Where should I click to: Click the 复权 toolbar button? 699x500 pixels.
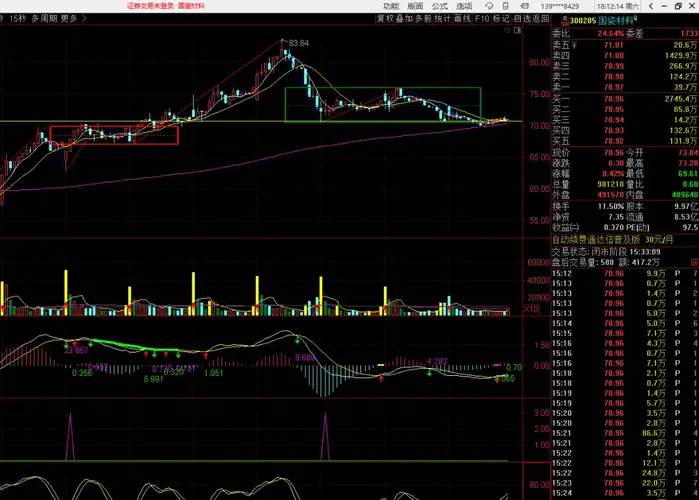(x=385, y=19)
